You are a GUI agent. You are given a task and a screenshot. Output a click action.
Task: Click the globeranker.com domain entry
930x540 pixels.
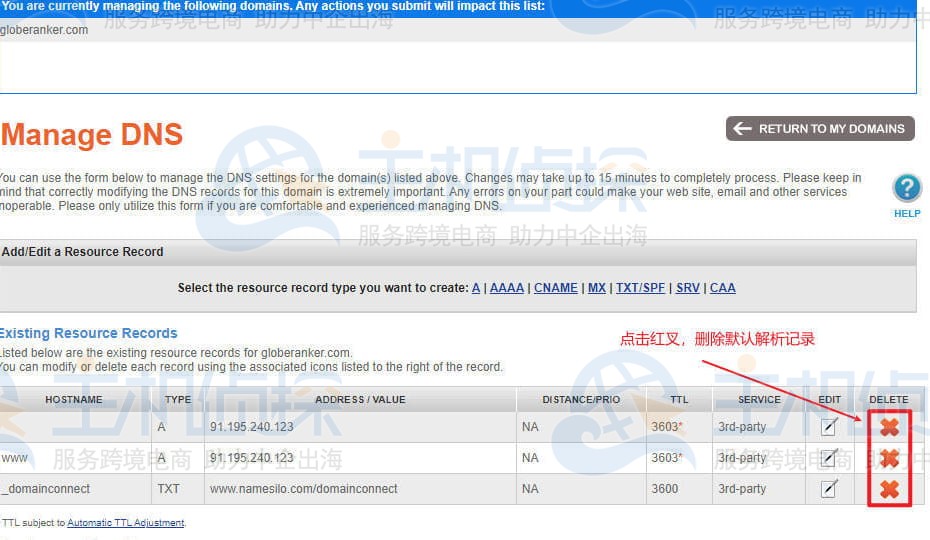point(44,30)
